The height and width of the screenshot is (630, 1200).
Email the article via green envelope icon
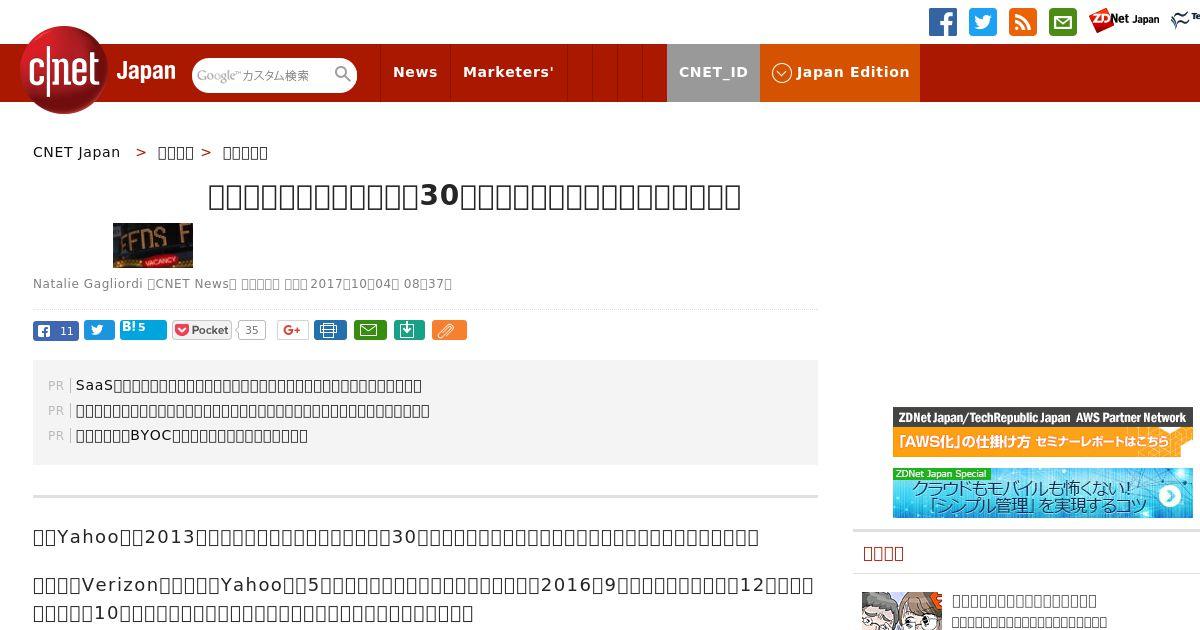[x=370, y=330]
